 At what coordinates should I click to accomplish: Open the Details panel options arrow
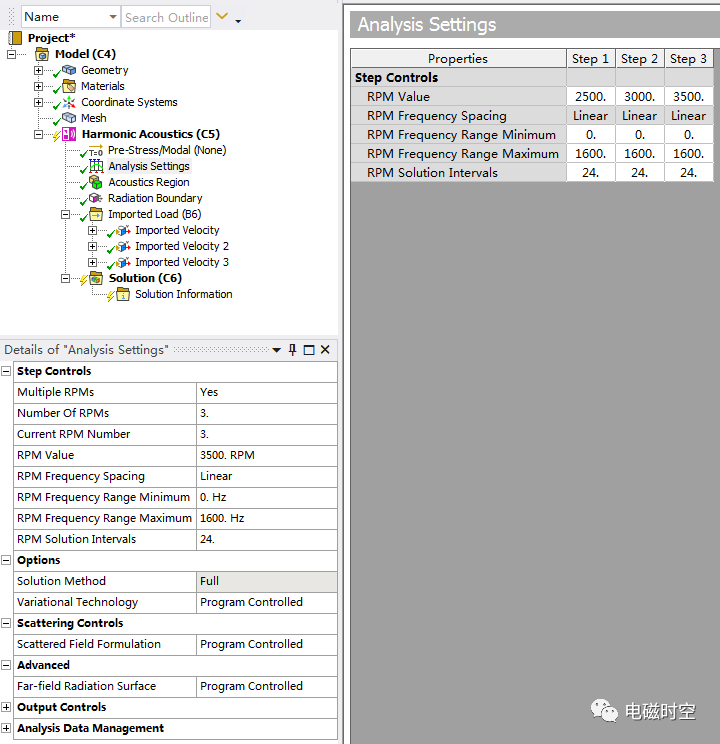click(277, 351)
